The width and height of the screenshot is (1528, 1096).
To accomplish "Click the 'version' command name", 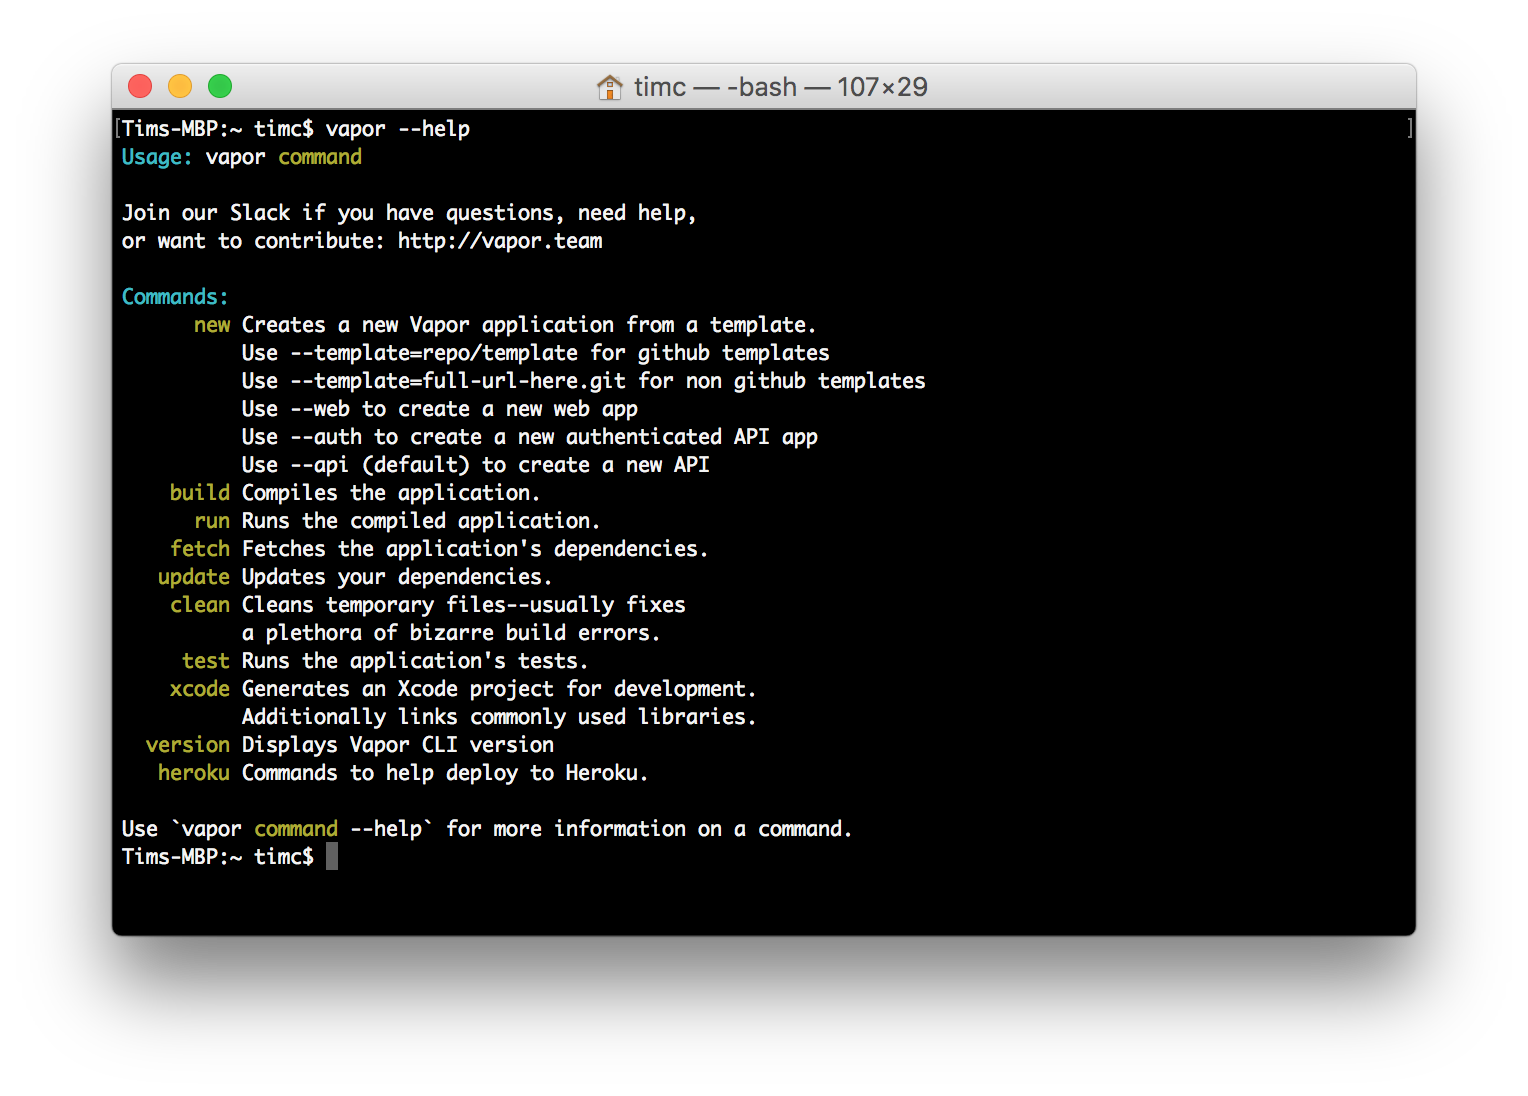I will pyautogui.click(x=188, y=745).
